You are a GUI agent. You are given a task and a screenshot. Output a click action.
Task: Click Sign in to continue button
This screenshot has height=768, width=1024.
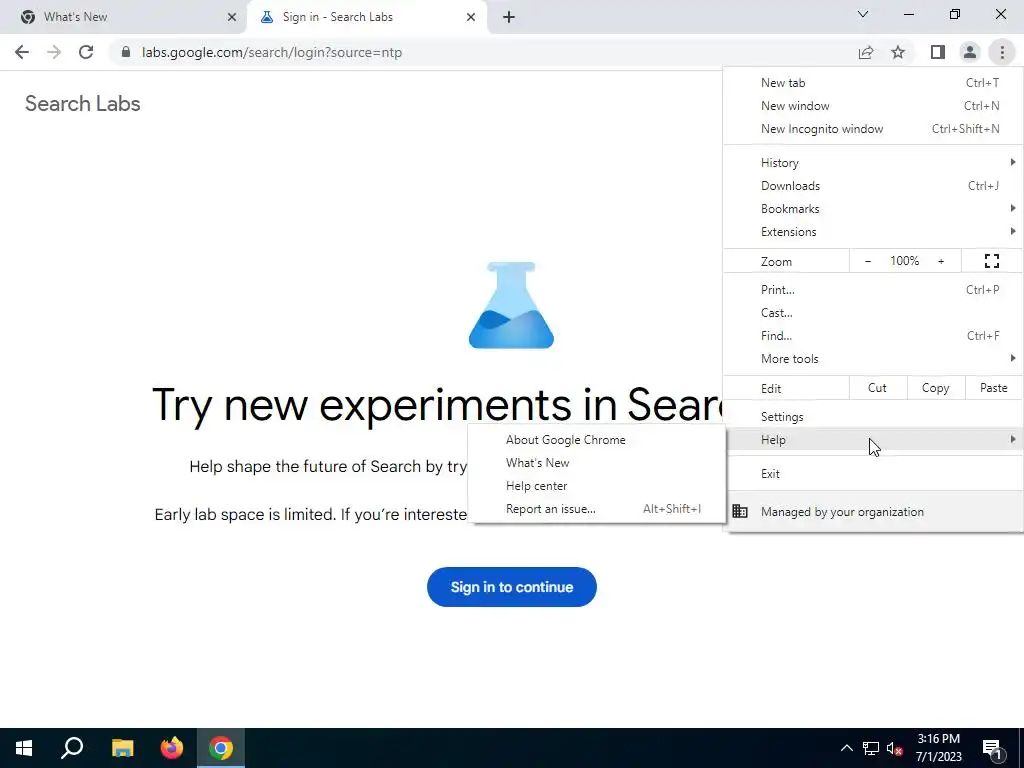(x=511, y=586)
